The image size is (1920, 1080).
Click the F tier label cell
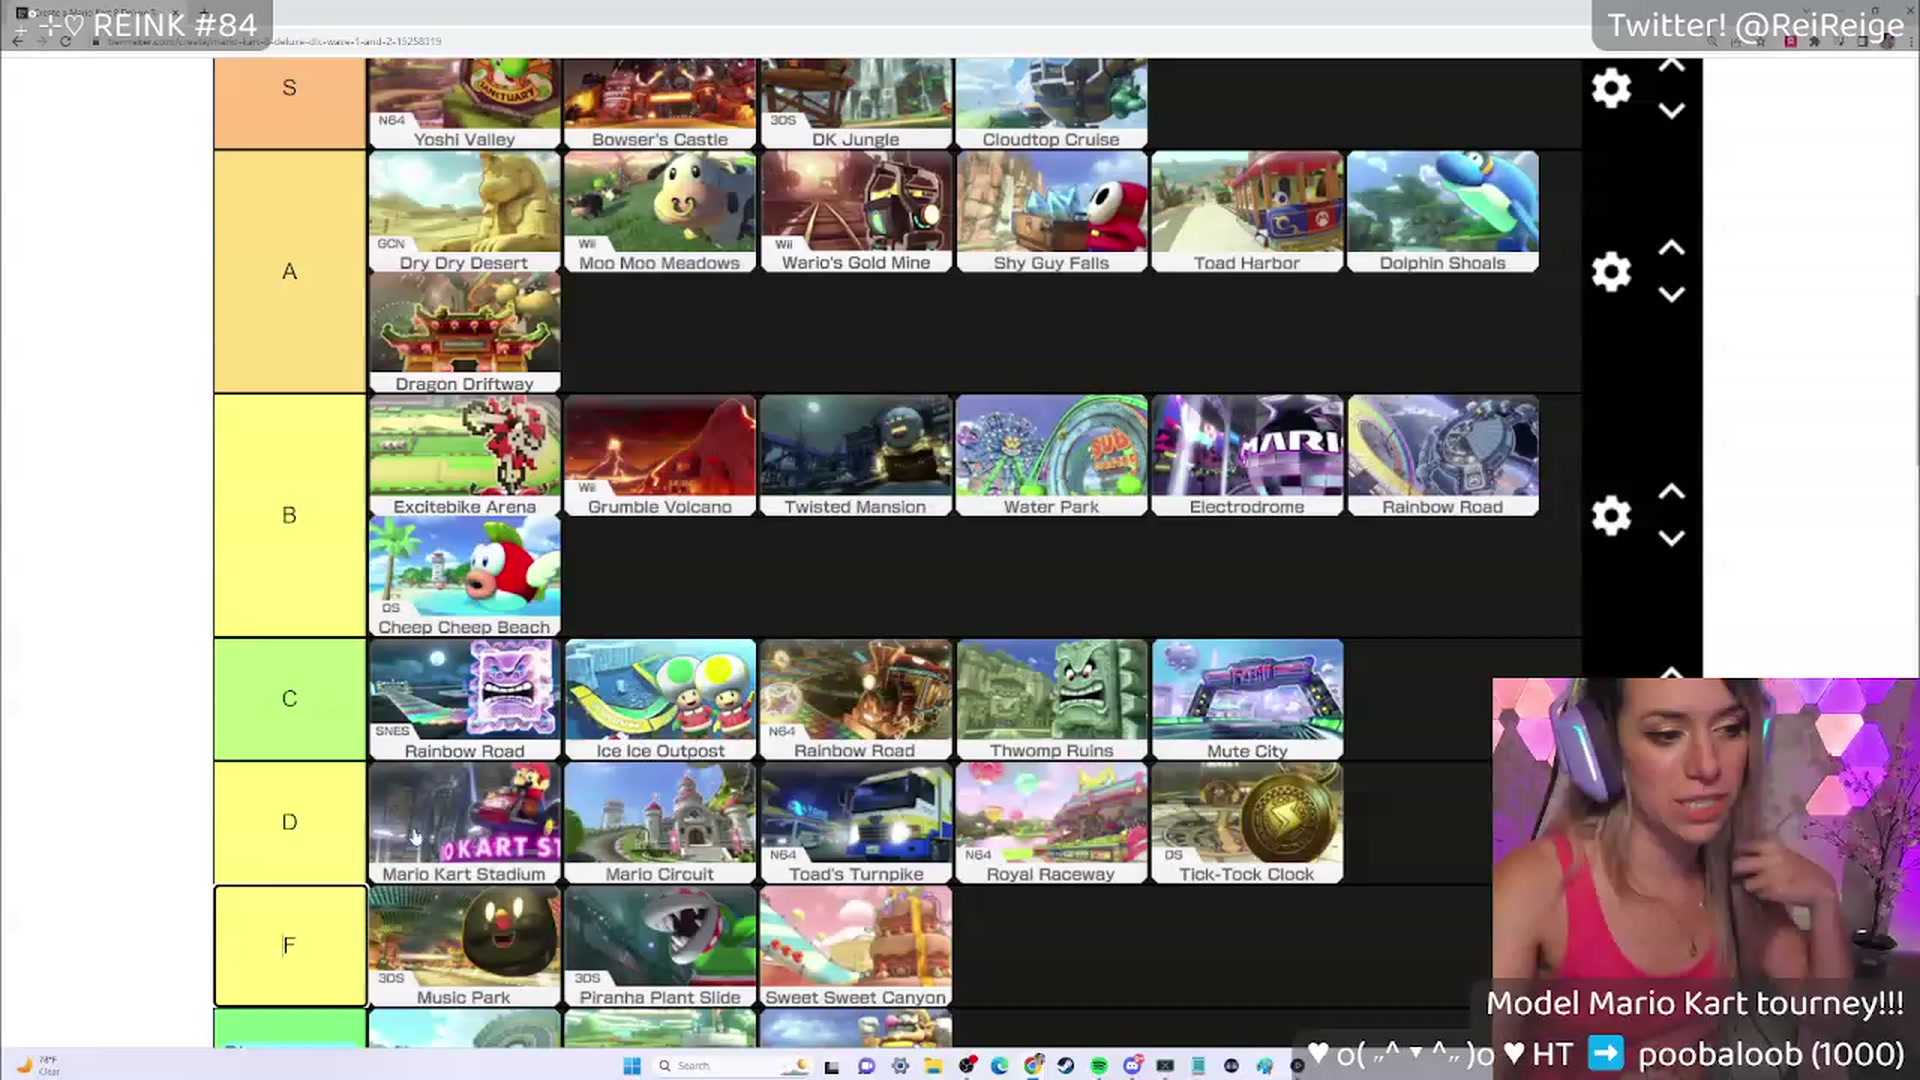point(290,945)
